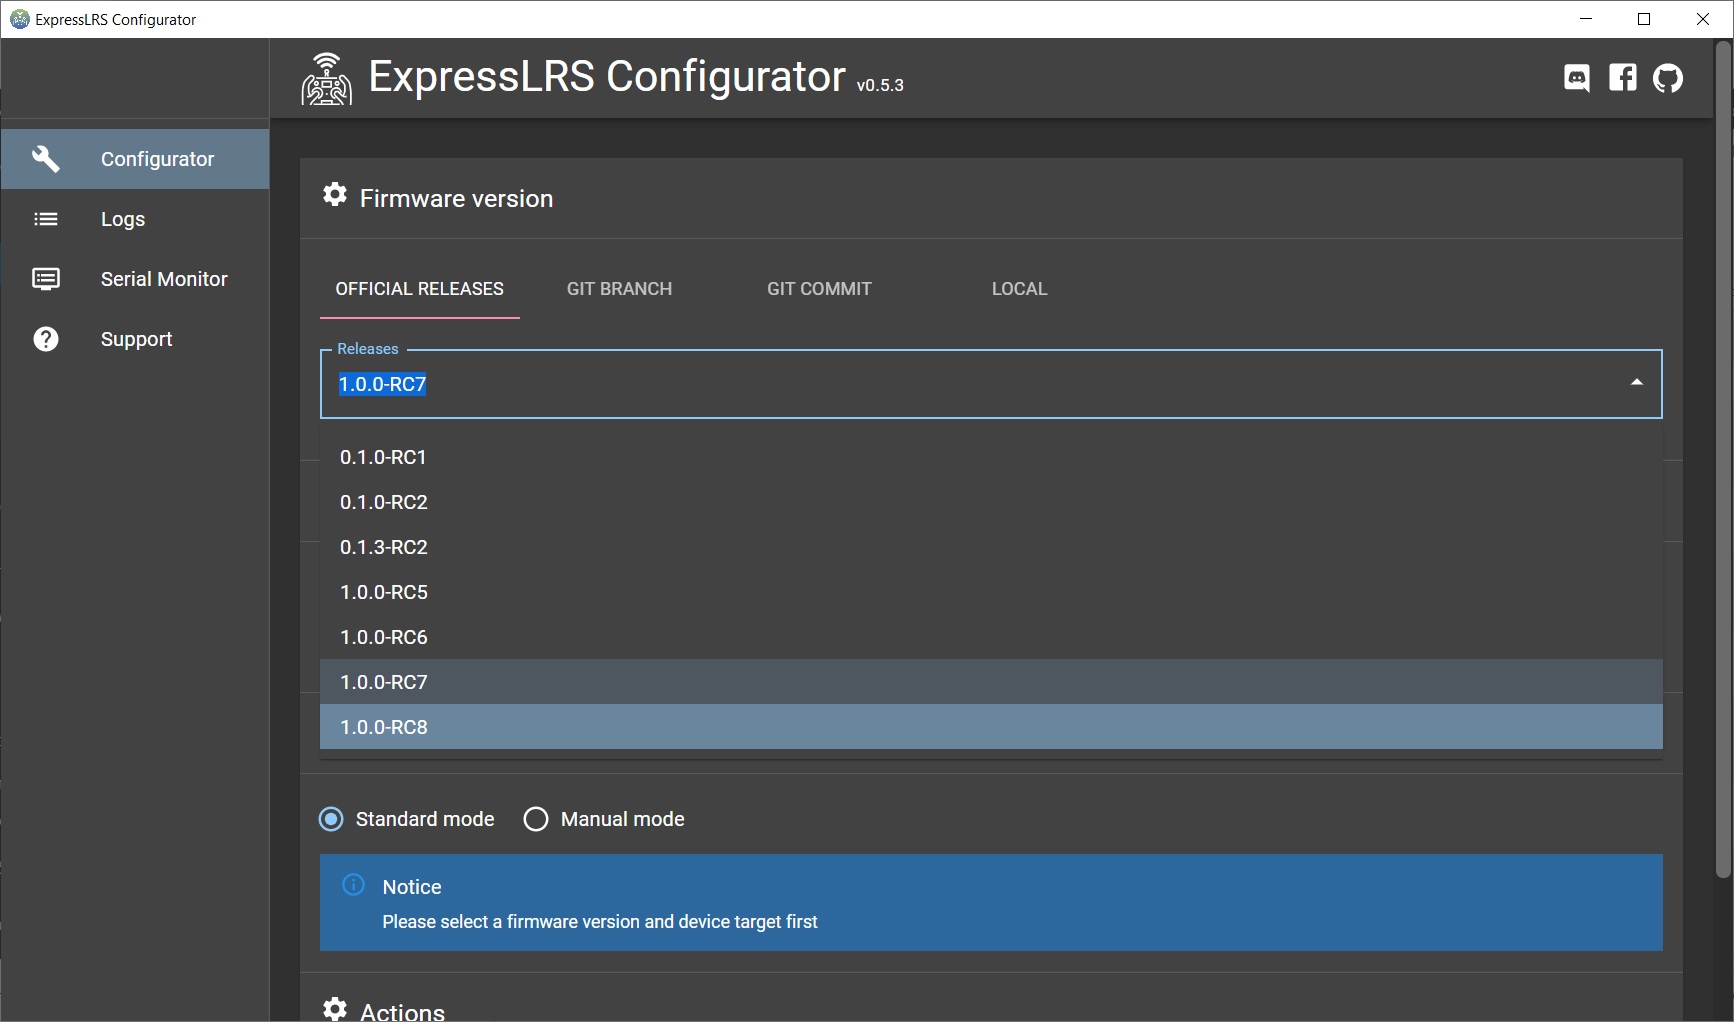The height and width of the screenshot is (1022, 1734).
Task: Switch to Git Commit tab
Action: 820,289
